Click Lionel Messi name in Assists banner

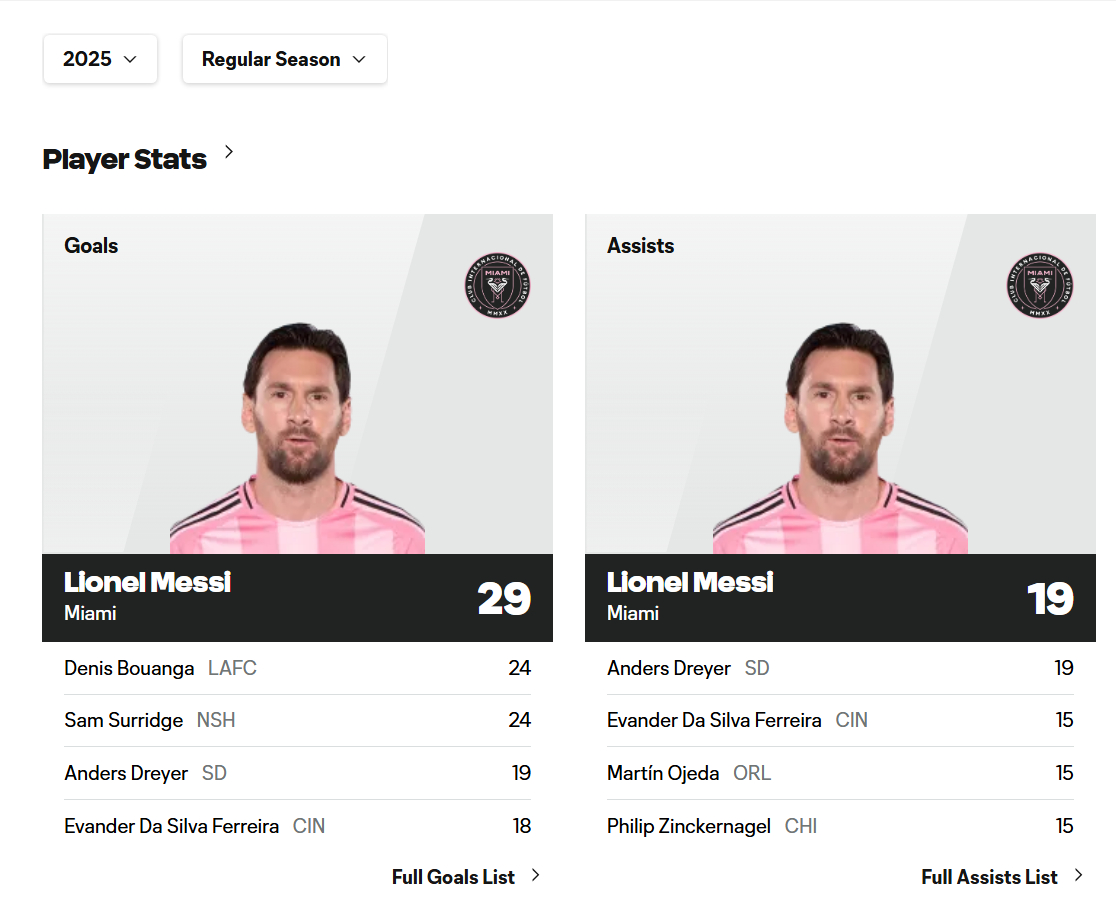(x=690, y=582)
